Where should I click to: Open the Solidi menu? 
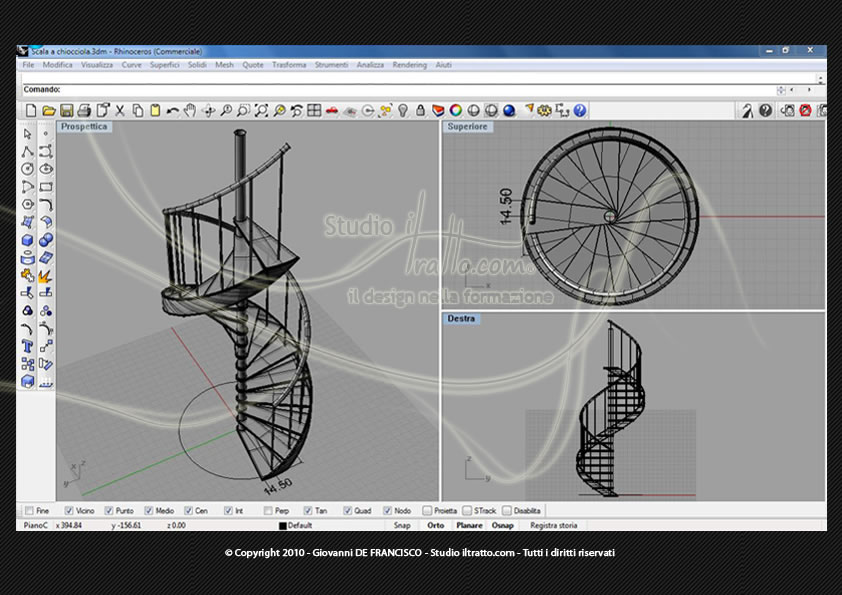tap(197, 65)
